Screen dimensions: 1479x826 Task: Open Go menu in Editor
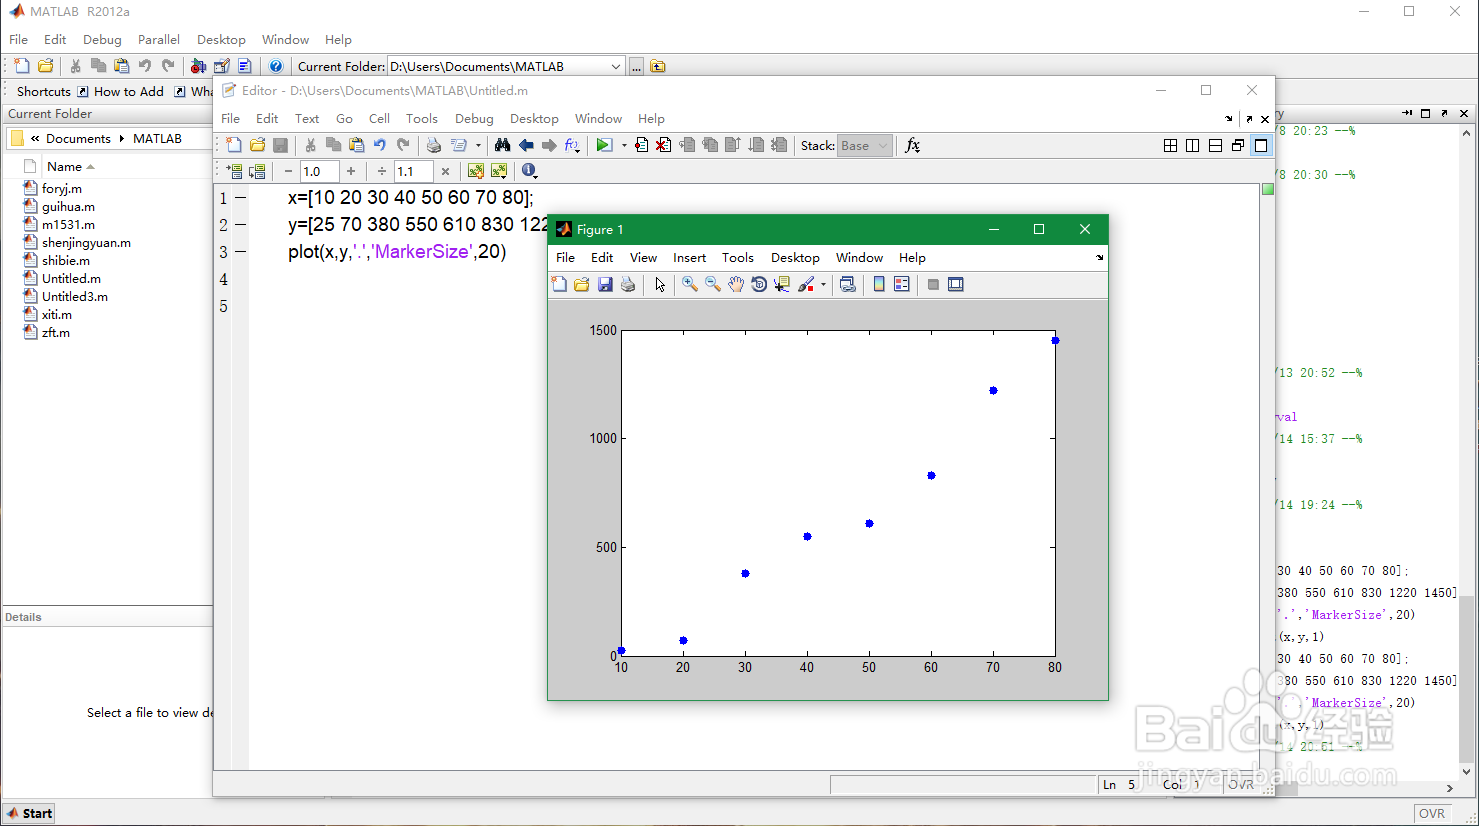pos(344,118)
